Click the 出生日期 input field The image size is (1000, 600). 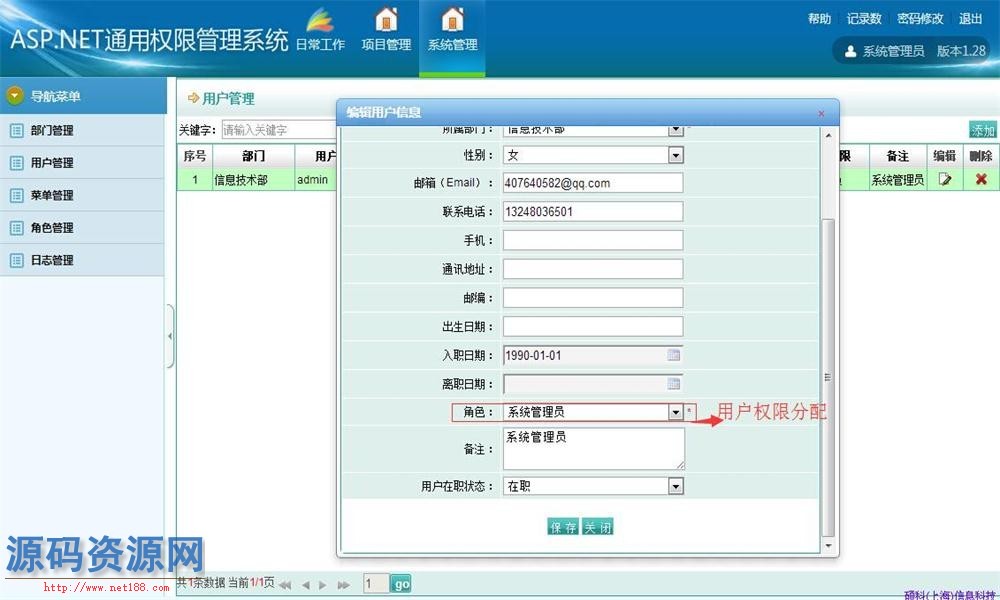tap(593, 326)
